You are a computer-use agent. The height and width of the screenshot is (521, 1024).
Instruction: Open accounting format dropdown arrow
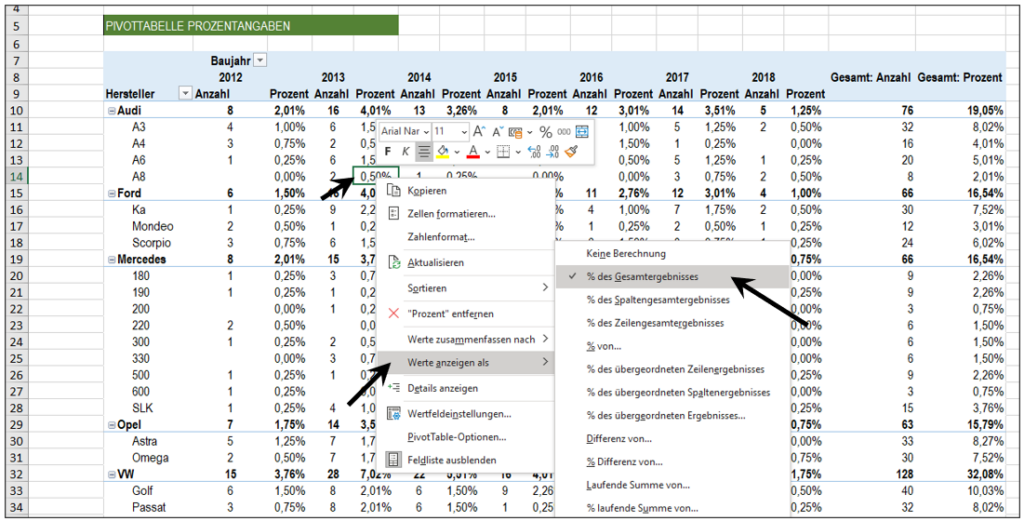point(529,132)
